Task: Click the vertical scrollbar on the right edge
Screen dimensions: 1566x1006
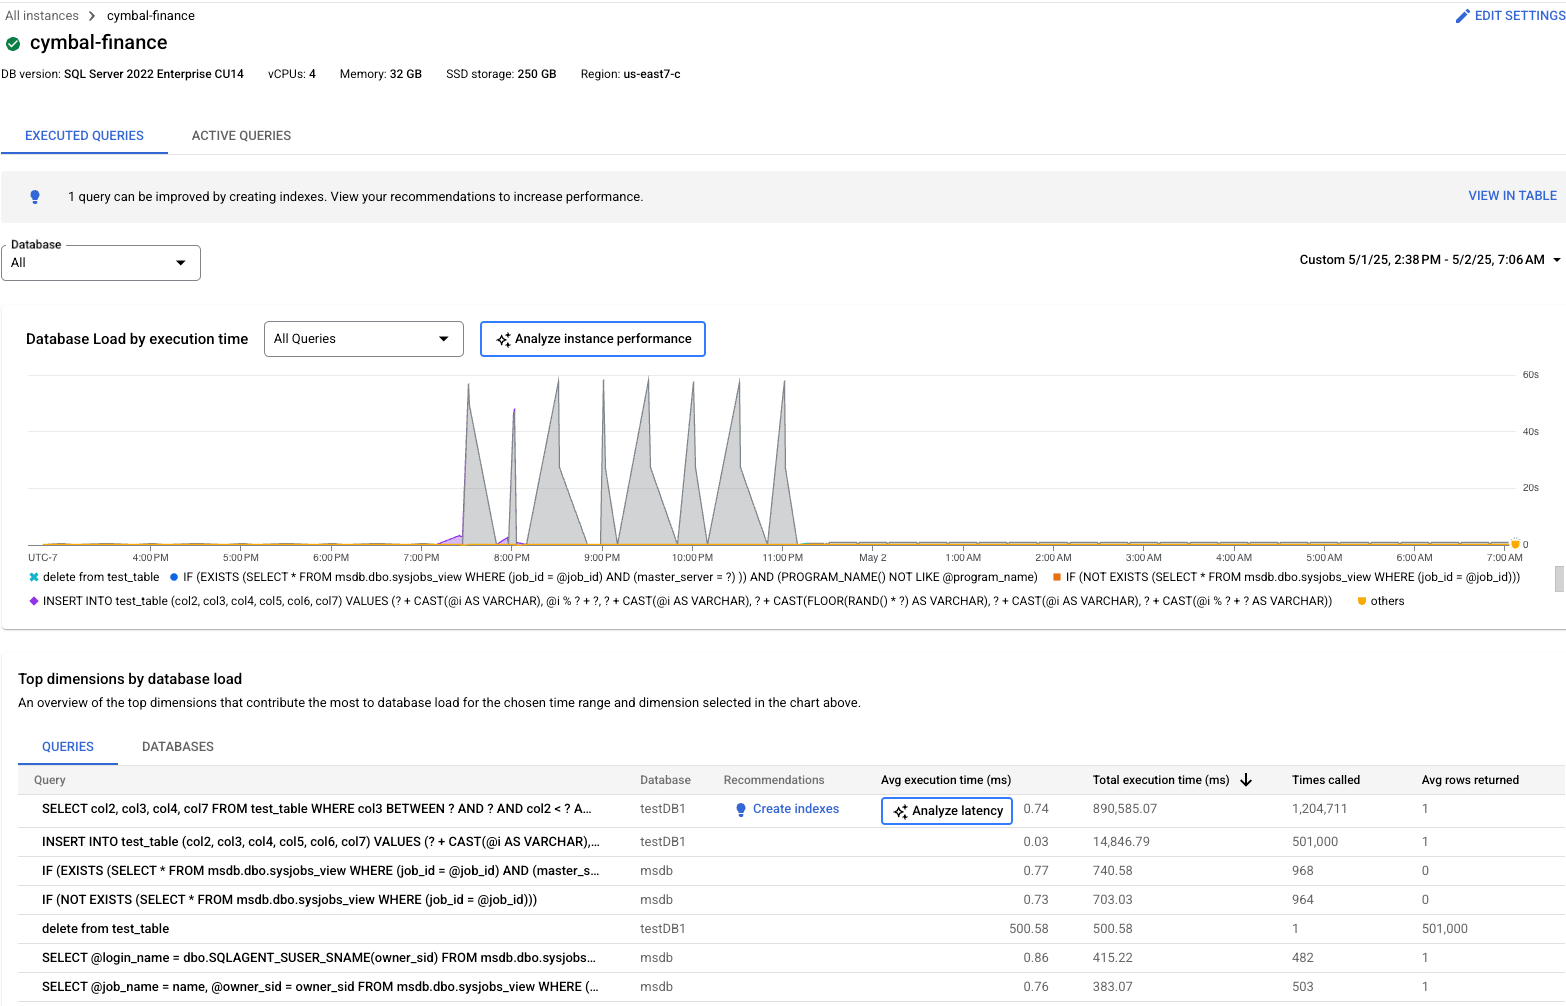Action: (x=1559, y=580)
